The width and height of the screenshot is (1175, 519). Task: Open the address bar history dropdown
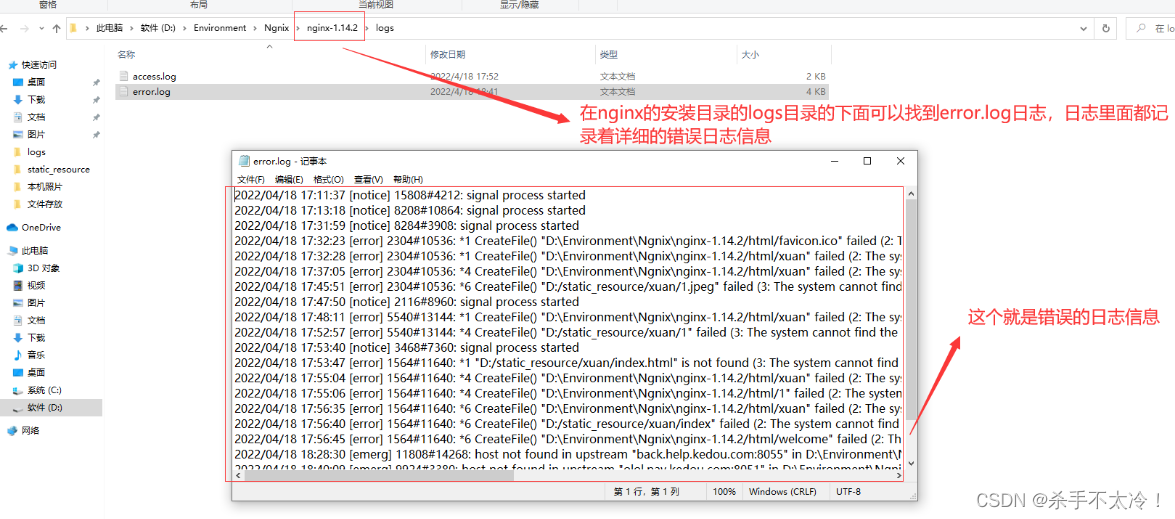tap(1084, 28)
